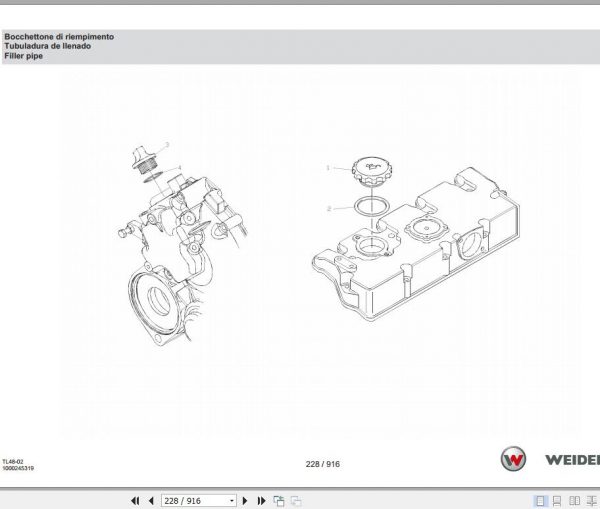The width and height of the screenshot is (600, 509).
Task: Click the 'TL48-02' document code
Action: [x=13, y=462]
